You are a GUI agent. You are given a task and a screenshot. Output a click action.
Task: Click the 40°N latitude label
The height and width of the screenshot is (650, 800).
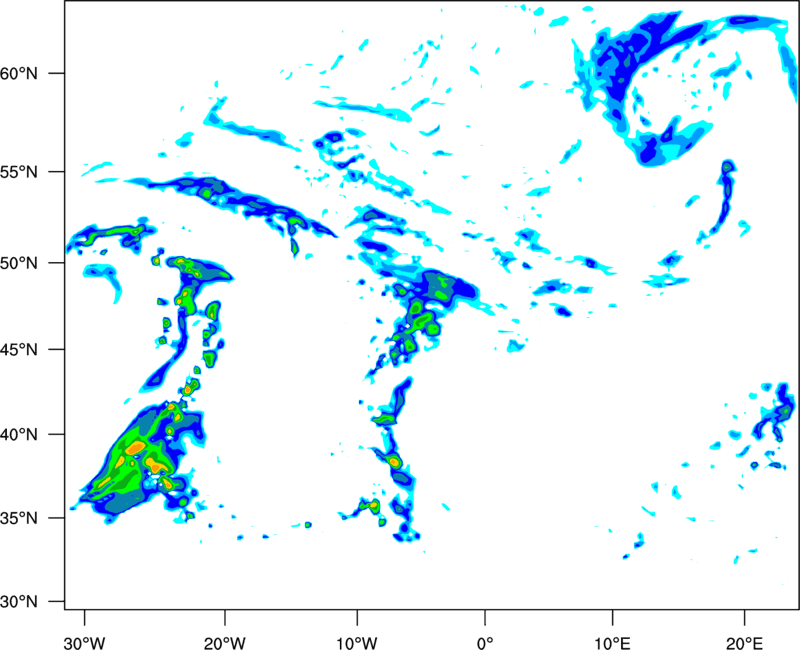[19, 435]
